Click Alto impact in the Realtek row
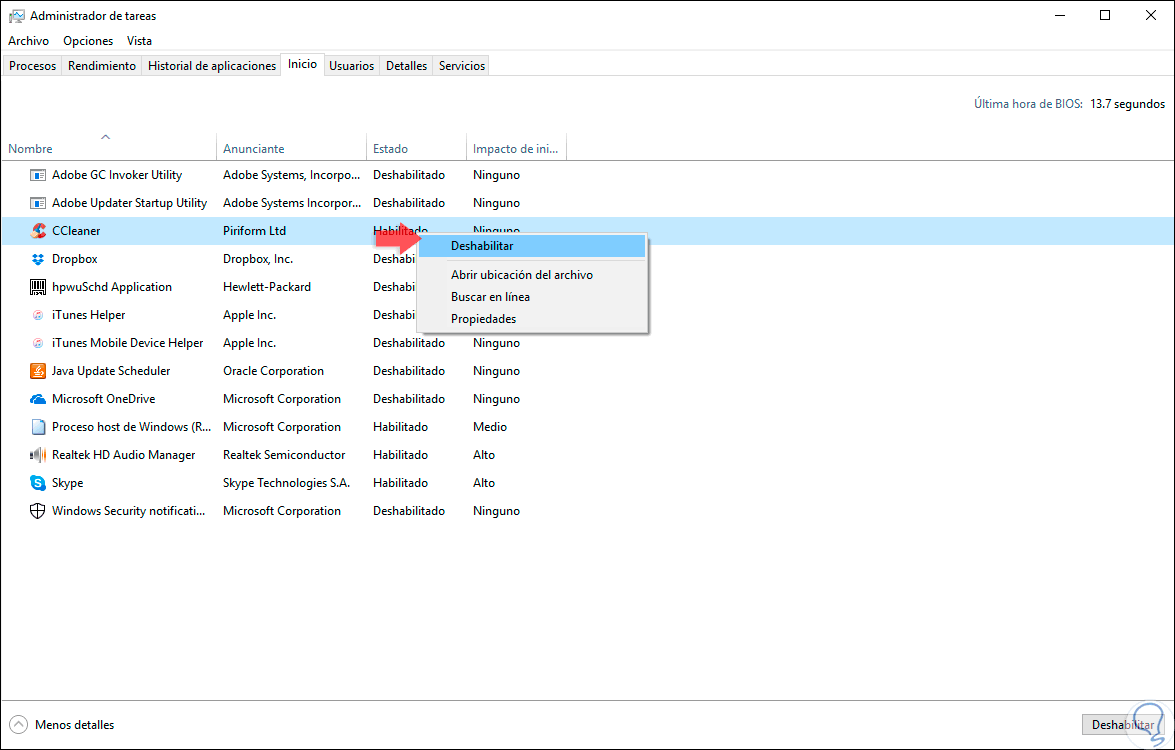1175x750 pixels. [484, 455]
